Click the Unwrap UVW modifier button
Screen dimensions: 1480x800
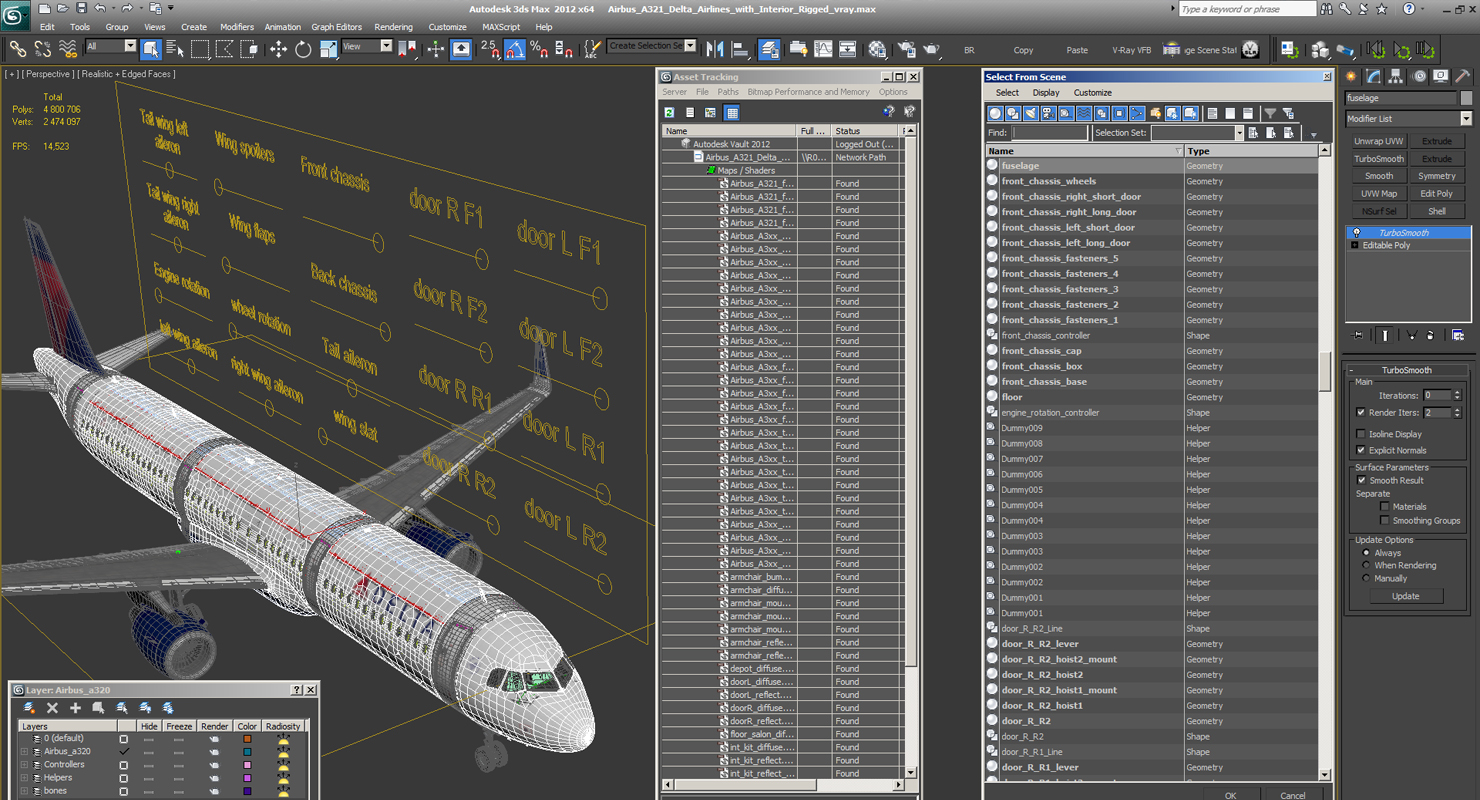(1379, 141)
